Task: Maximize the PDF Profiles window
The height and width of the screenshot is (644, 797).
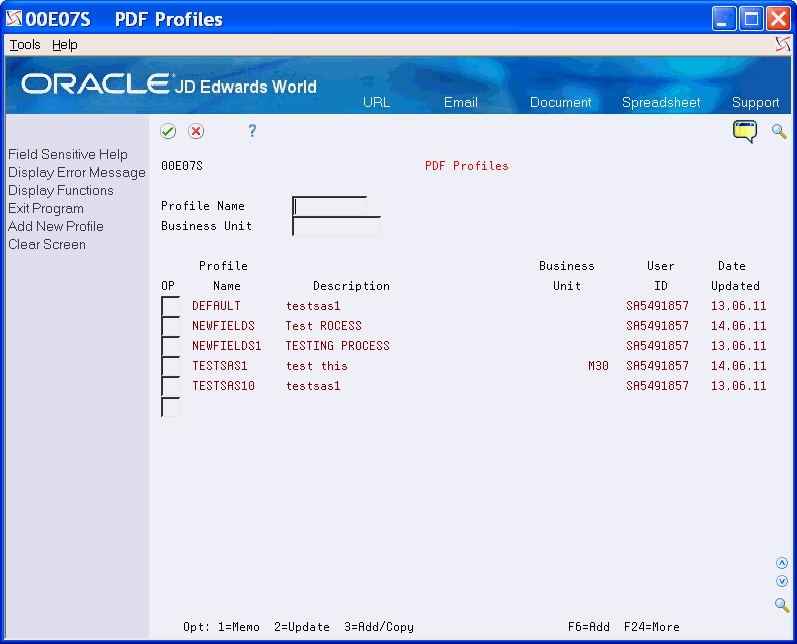Action: 751,19
